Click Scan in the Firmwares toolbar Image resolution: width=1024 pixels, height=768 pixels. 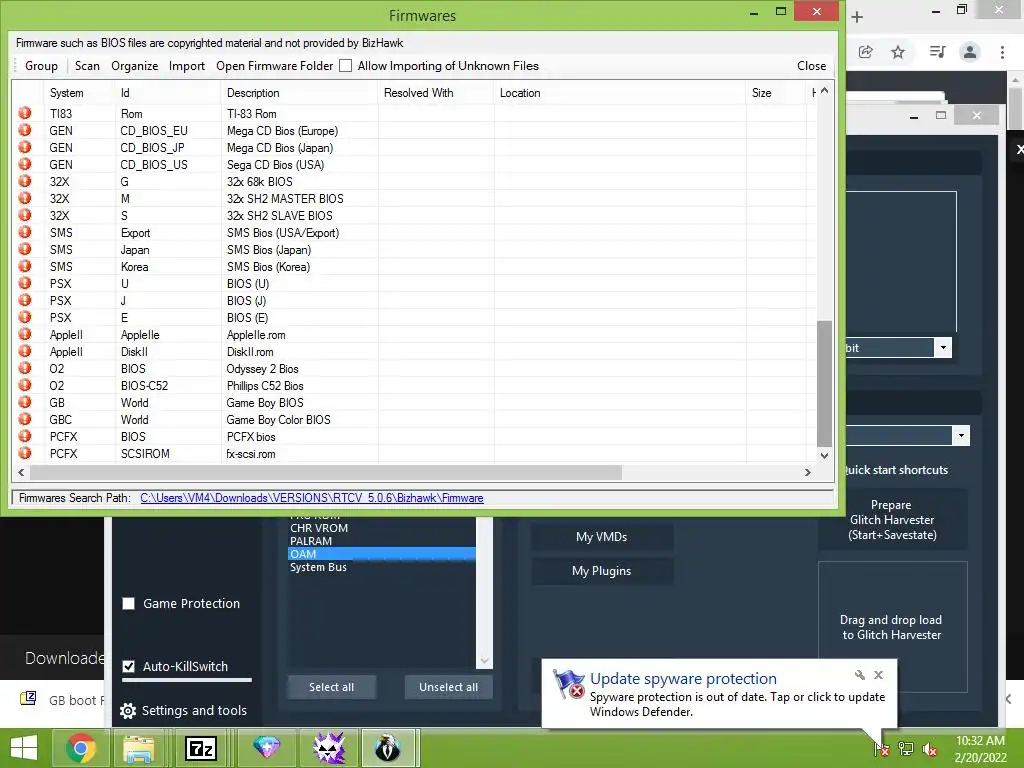click(87, 66)
